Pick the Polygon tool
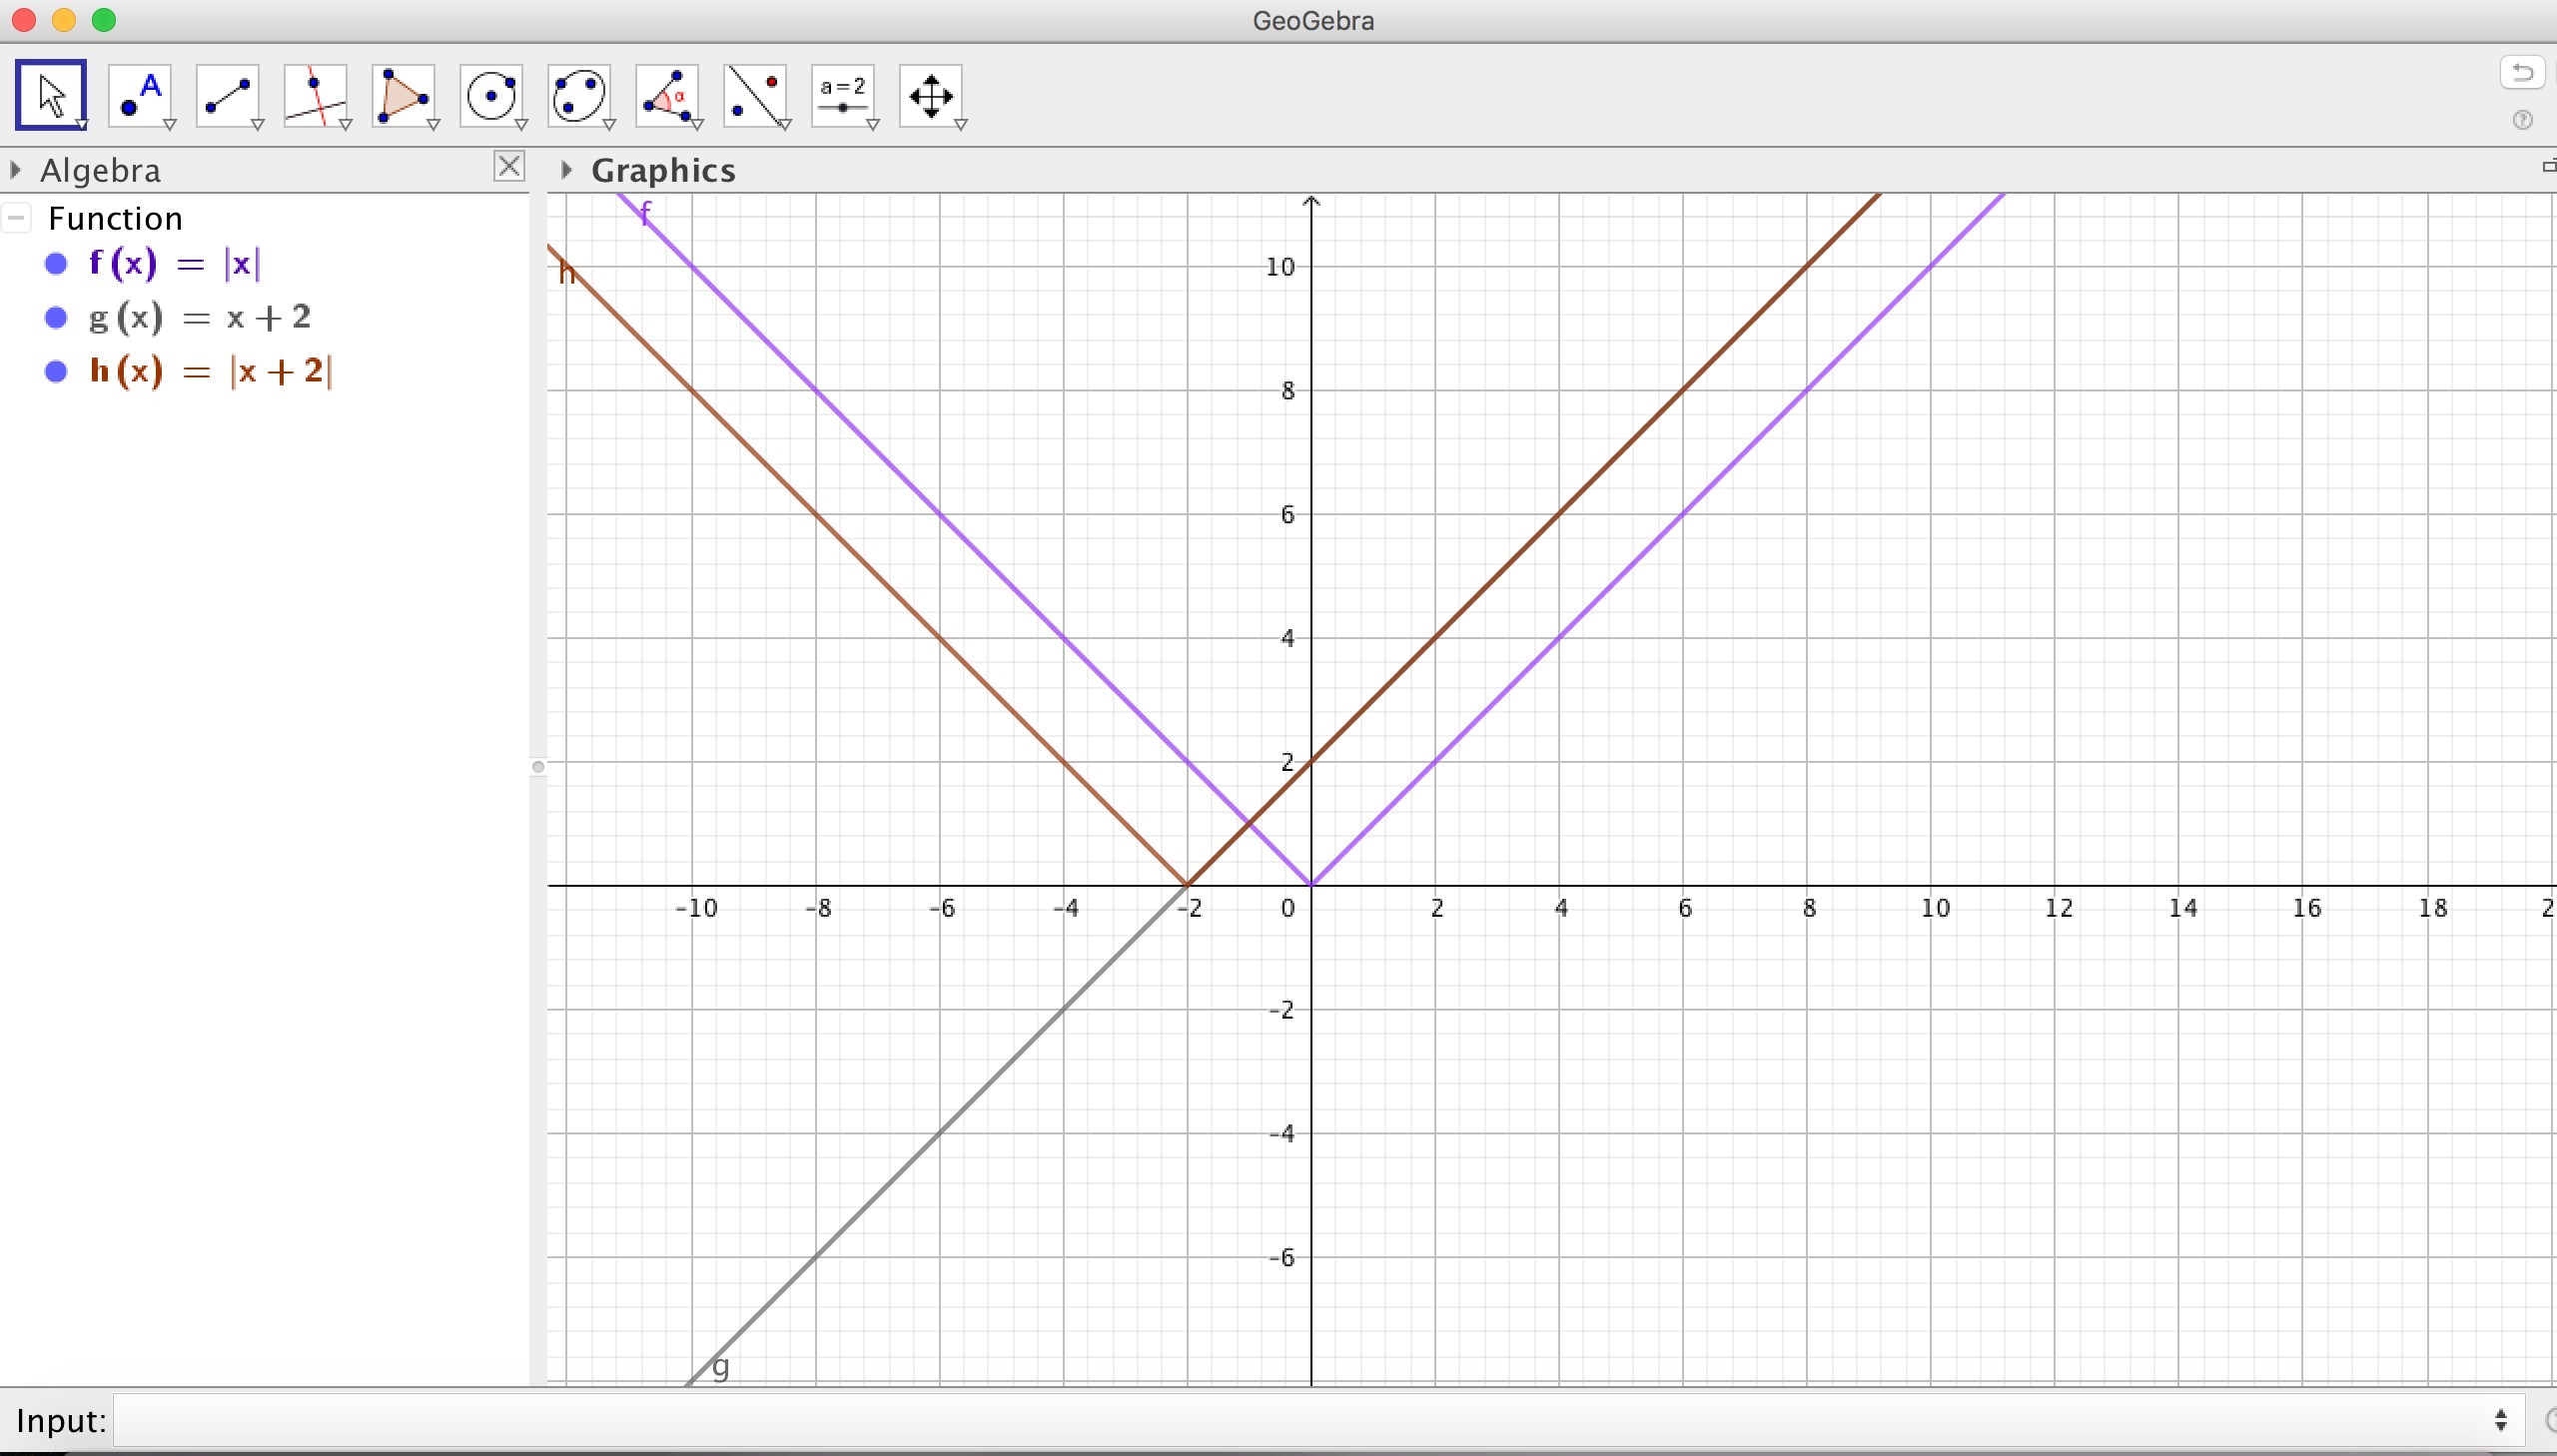 pyautogui.click(x=404, y=95)
